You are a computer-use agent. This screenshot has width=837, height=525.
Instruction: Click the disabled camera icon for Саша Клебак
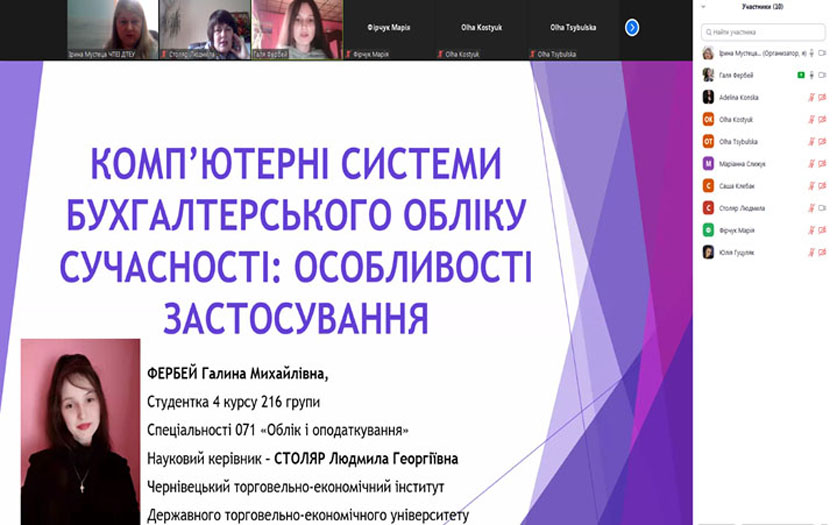[x=822, y=186]
